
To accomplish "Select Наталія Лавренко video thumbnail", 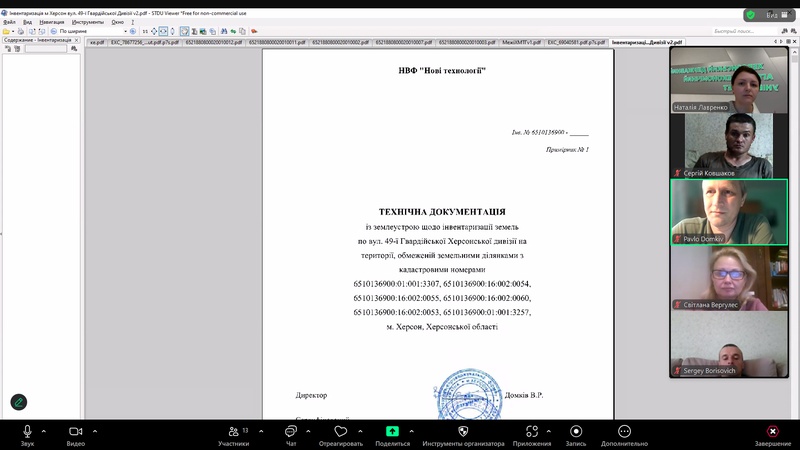I will pyautogui.click(x=729, y=80).
